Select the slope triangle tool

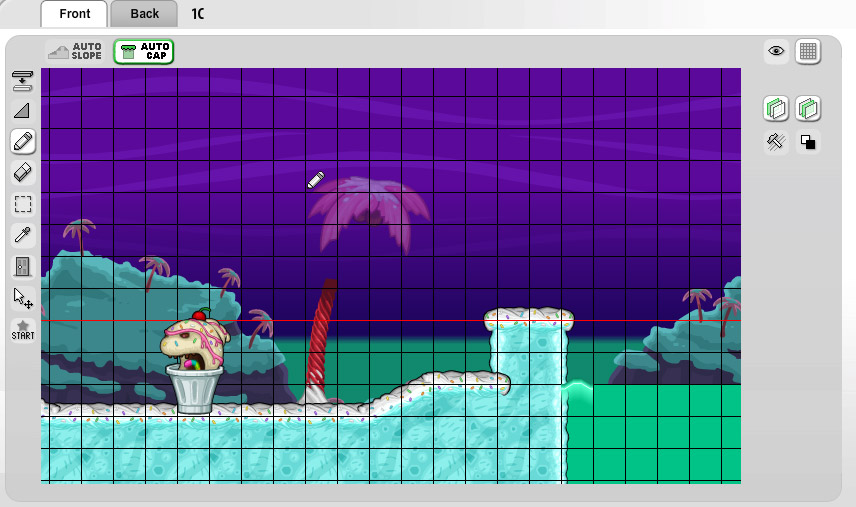22,111
